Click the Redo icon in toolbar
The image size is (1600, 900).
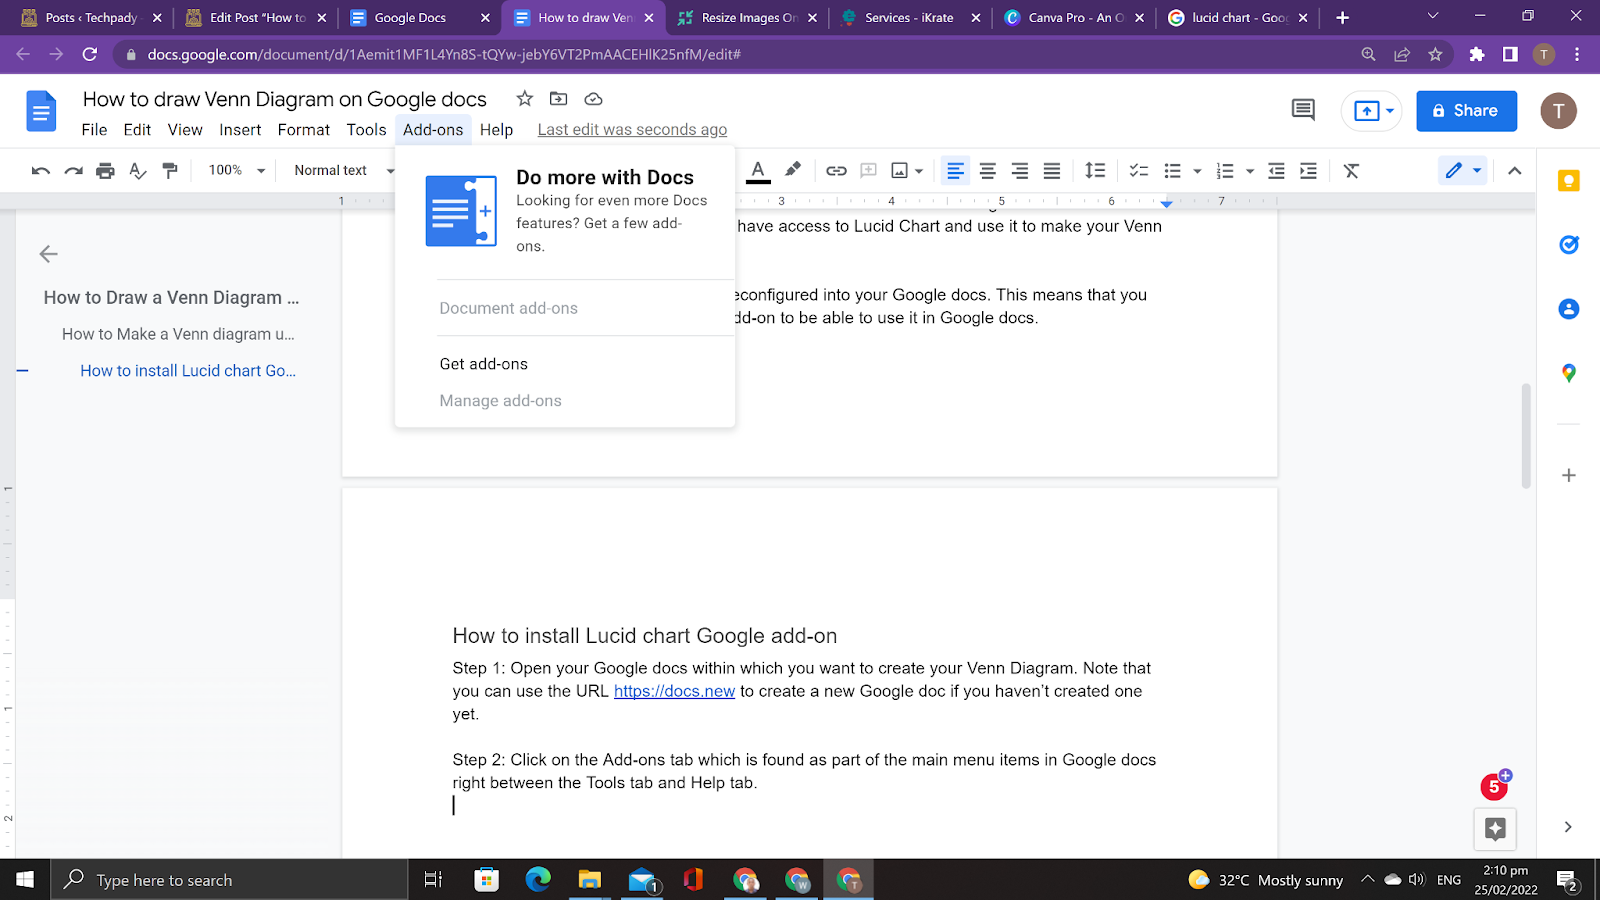tap(73, 171)
